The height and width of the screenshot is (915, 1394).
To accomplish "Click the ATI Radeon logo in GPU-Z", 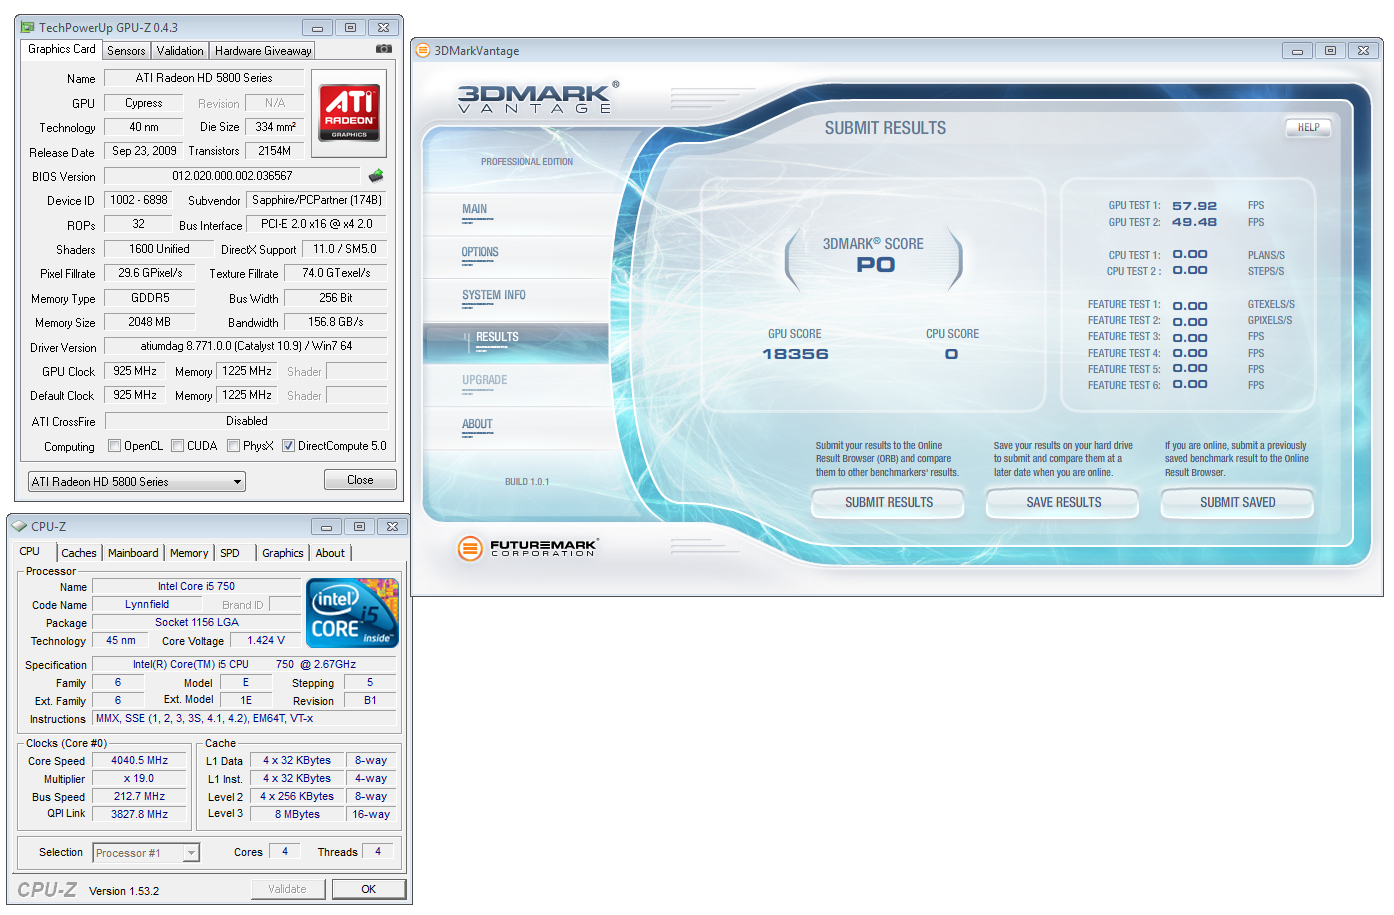I will [x=349, y=112].
